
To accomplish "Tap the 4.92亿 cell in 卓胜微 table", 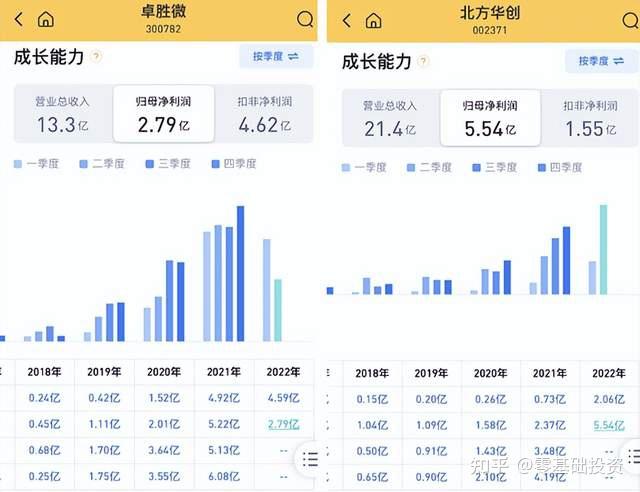I will tap(224, 398).
